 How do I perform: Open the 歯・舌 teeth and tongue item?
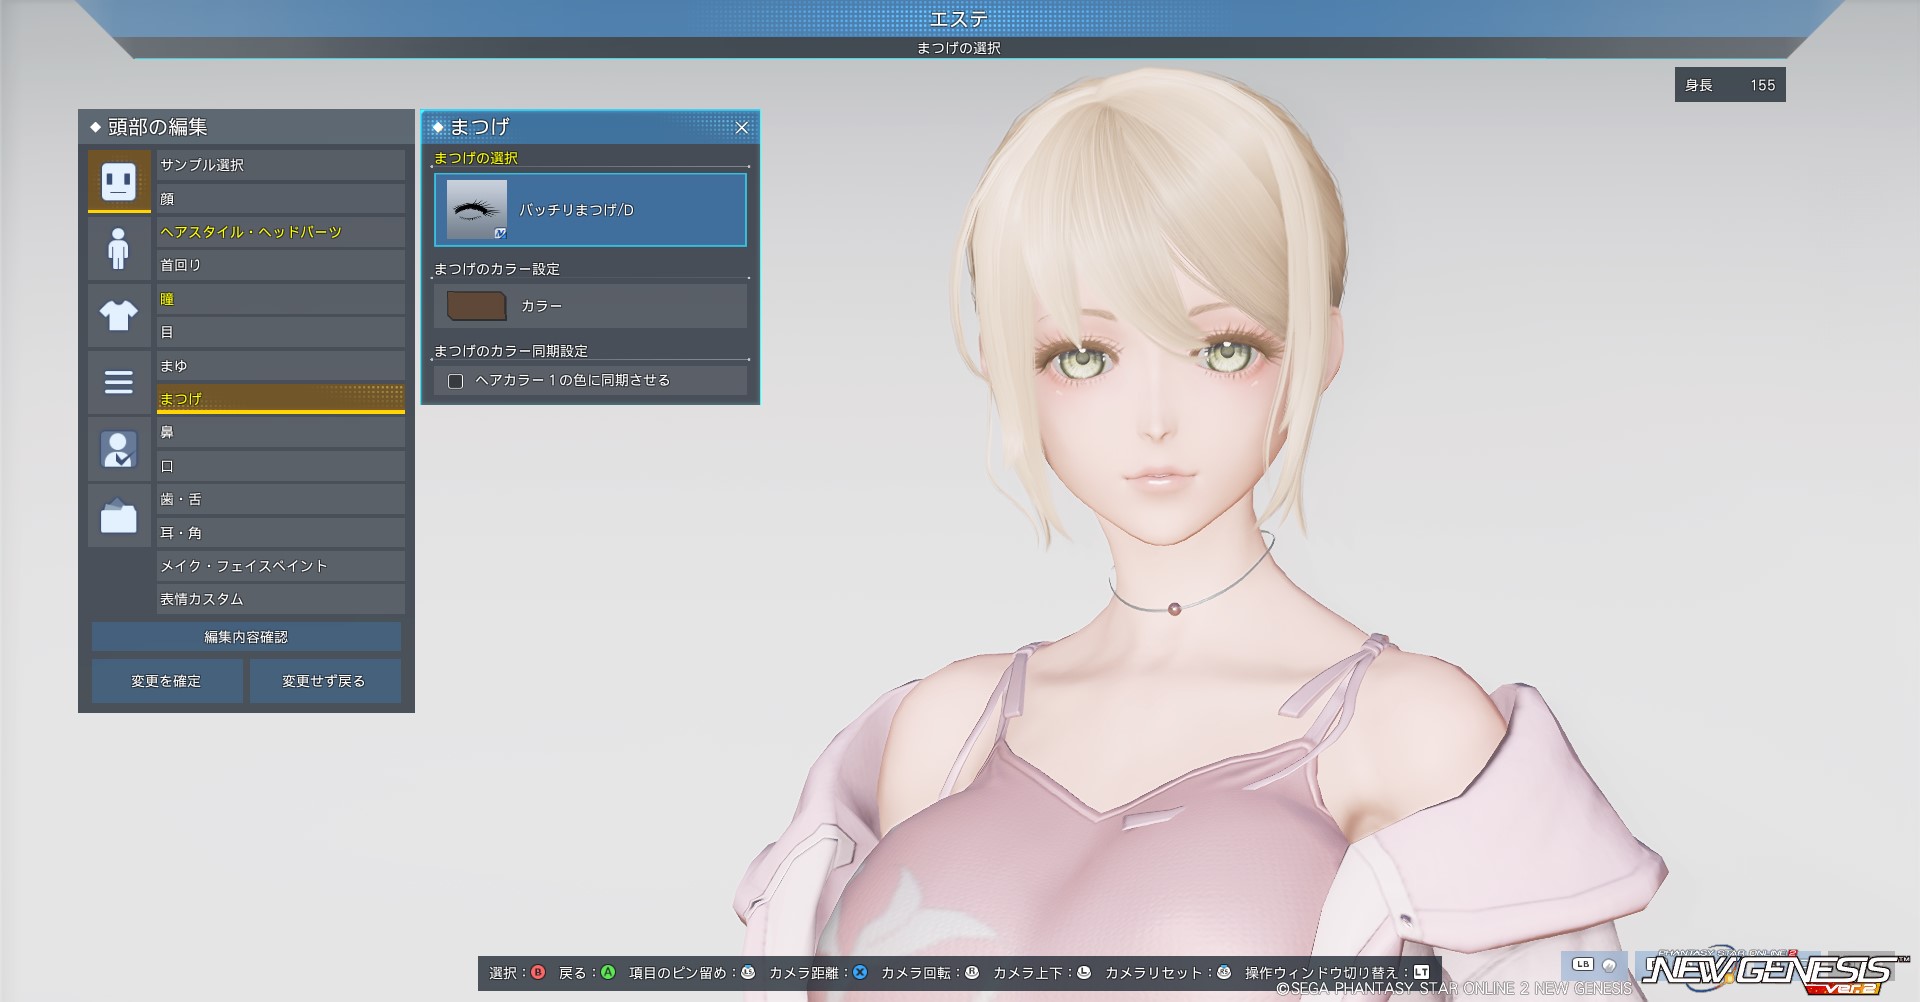pyautogui.click(x=281, y=499)
